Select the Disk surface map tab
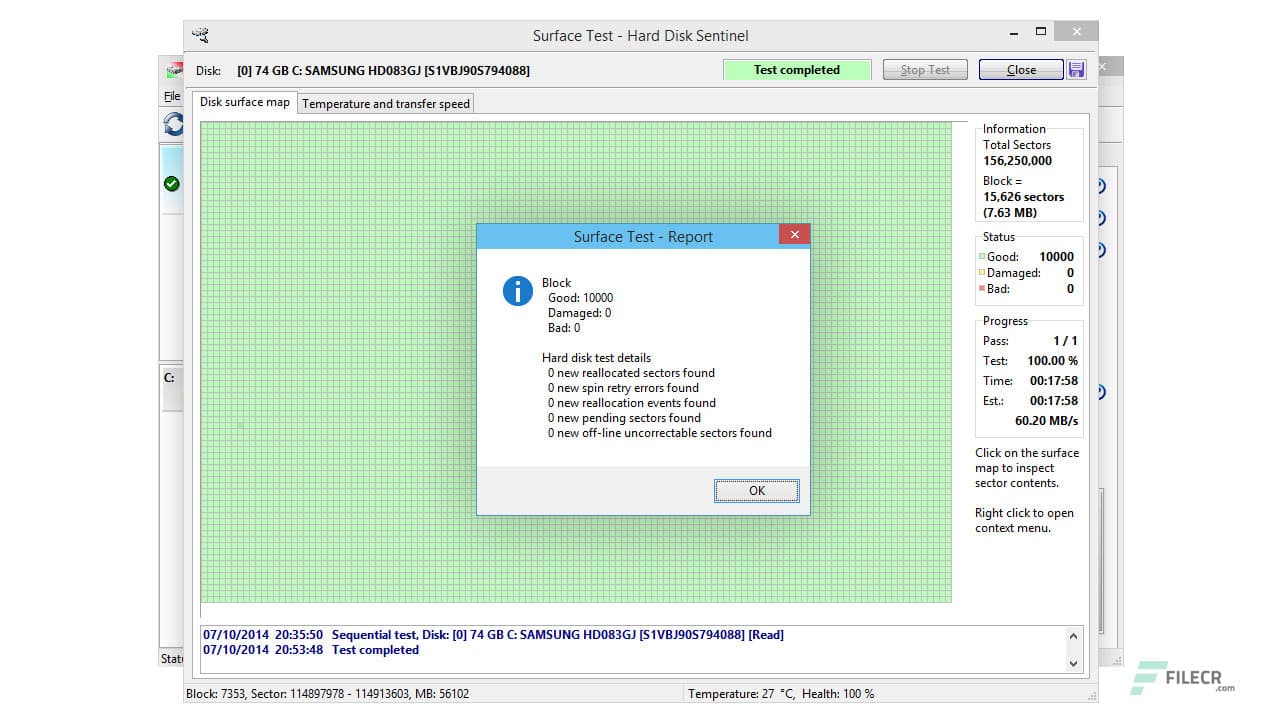Image resolution: width=1280 pixels, height=720 pixels. pyautogui.click(x=244, y=101)
